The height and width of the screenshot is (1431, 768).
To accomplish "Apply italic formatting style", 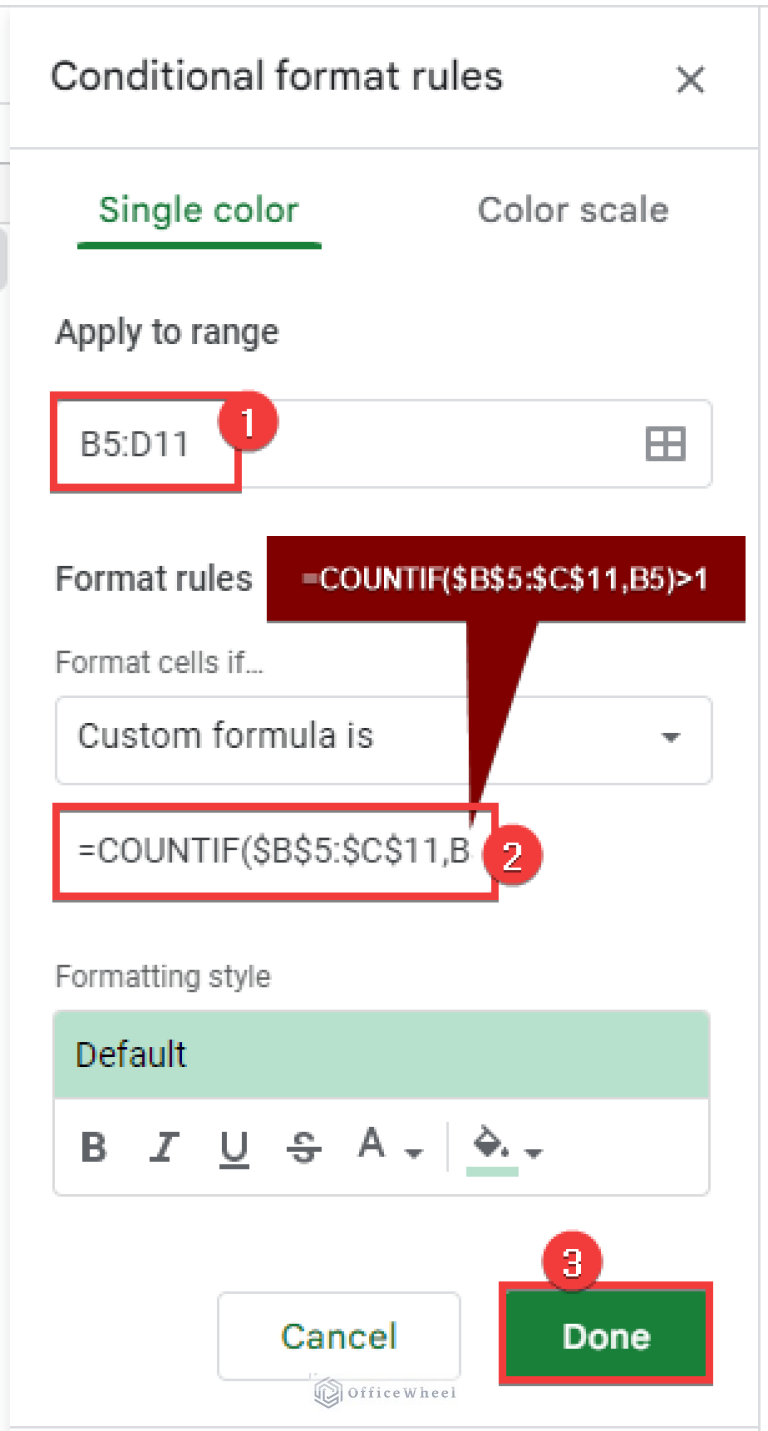I will [x=163, y=1147].
